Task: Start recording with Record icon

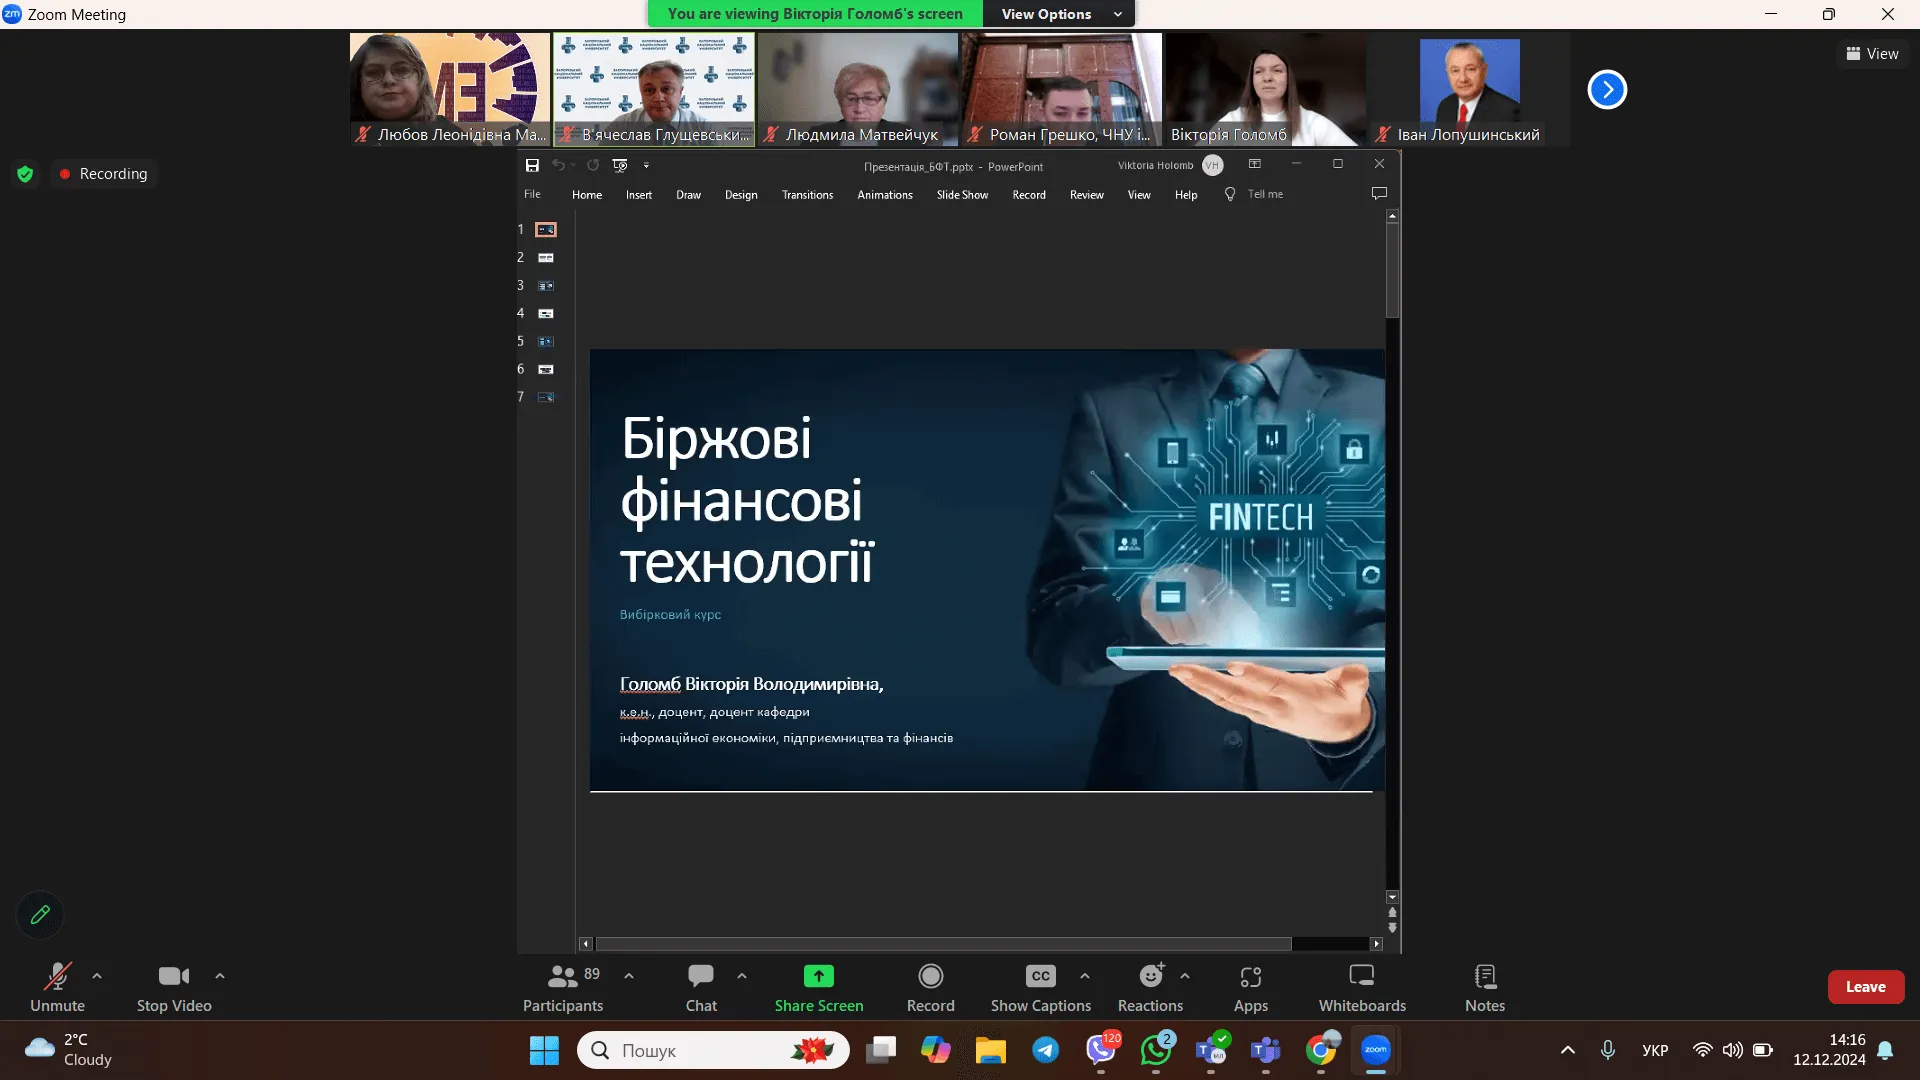Action: coord(930,976)
